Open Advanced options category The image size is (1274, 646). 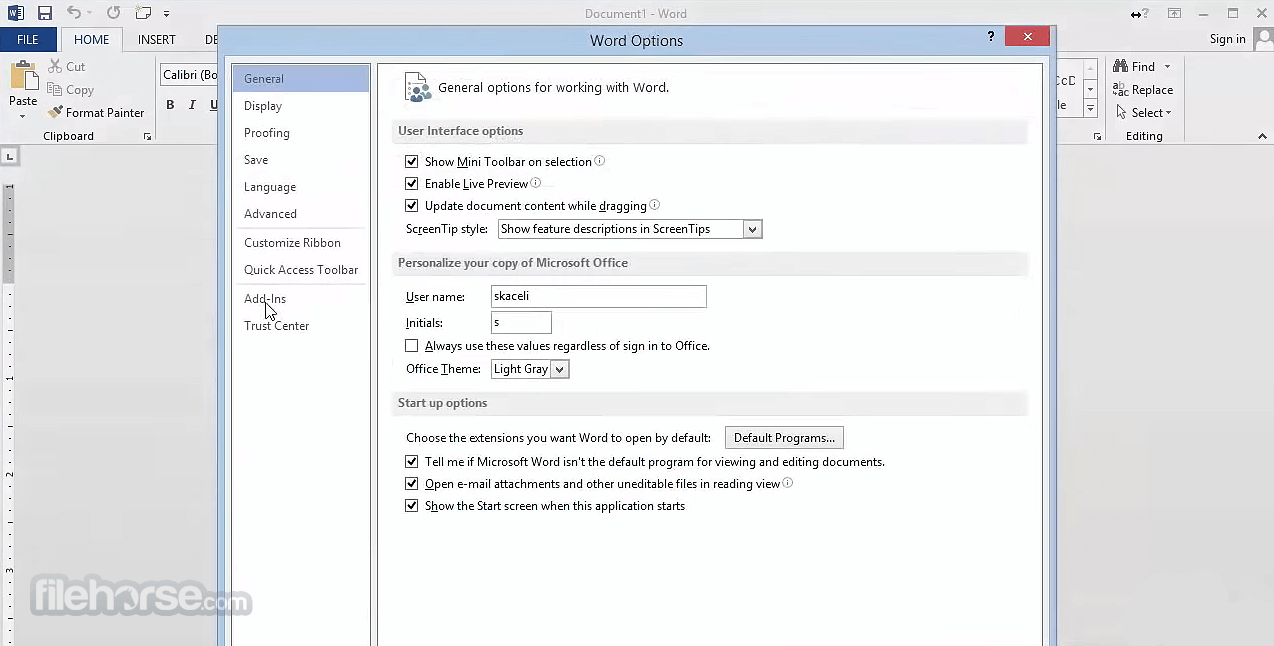click(300, 214)
